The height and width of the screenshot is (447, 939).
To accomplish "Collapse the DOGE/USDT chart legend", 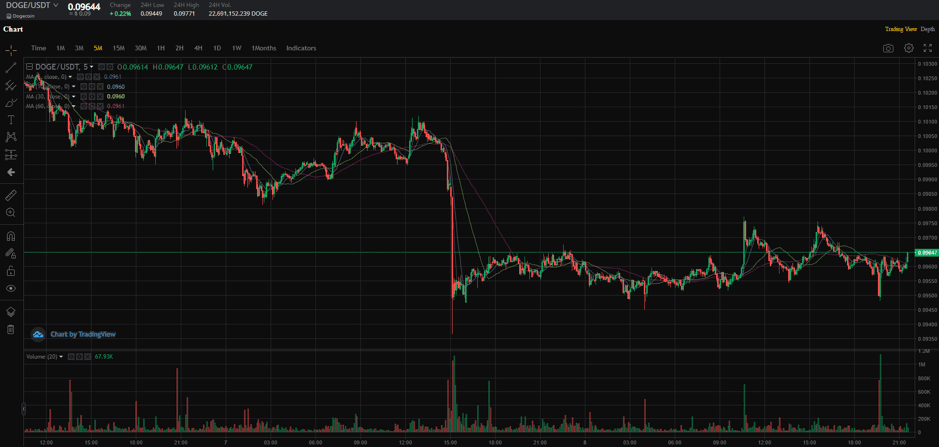I will pos(30,67).
